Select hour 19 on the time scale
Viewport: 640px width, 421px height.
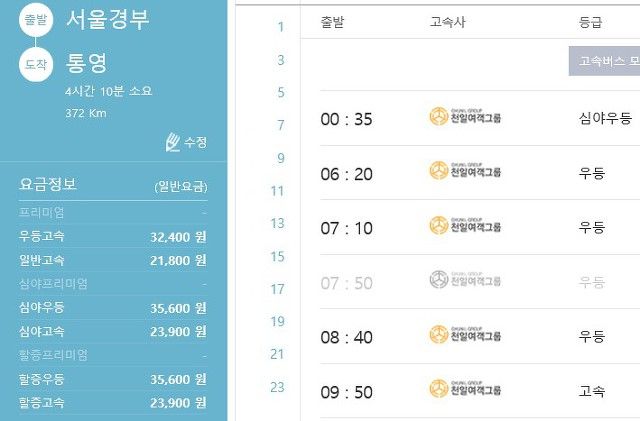tap(277, 321)
